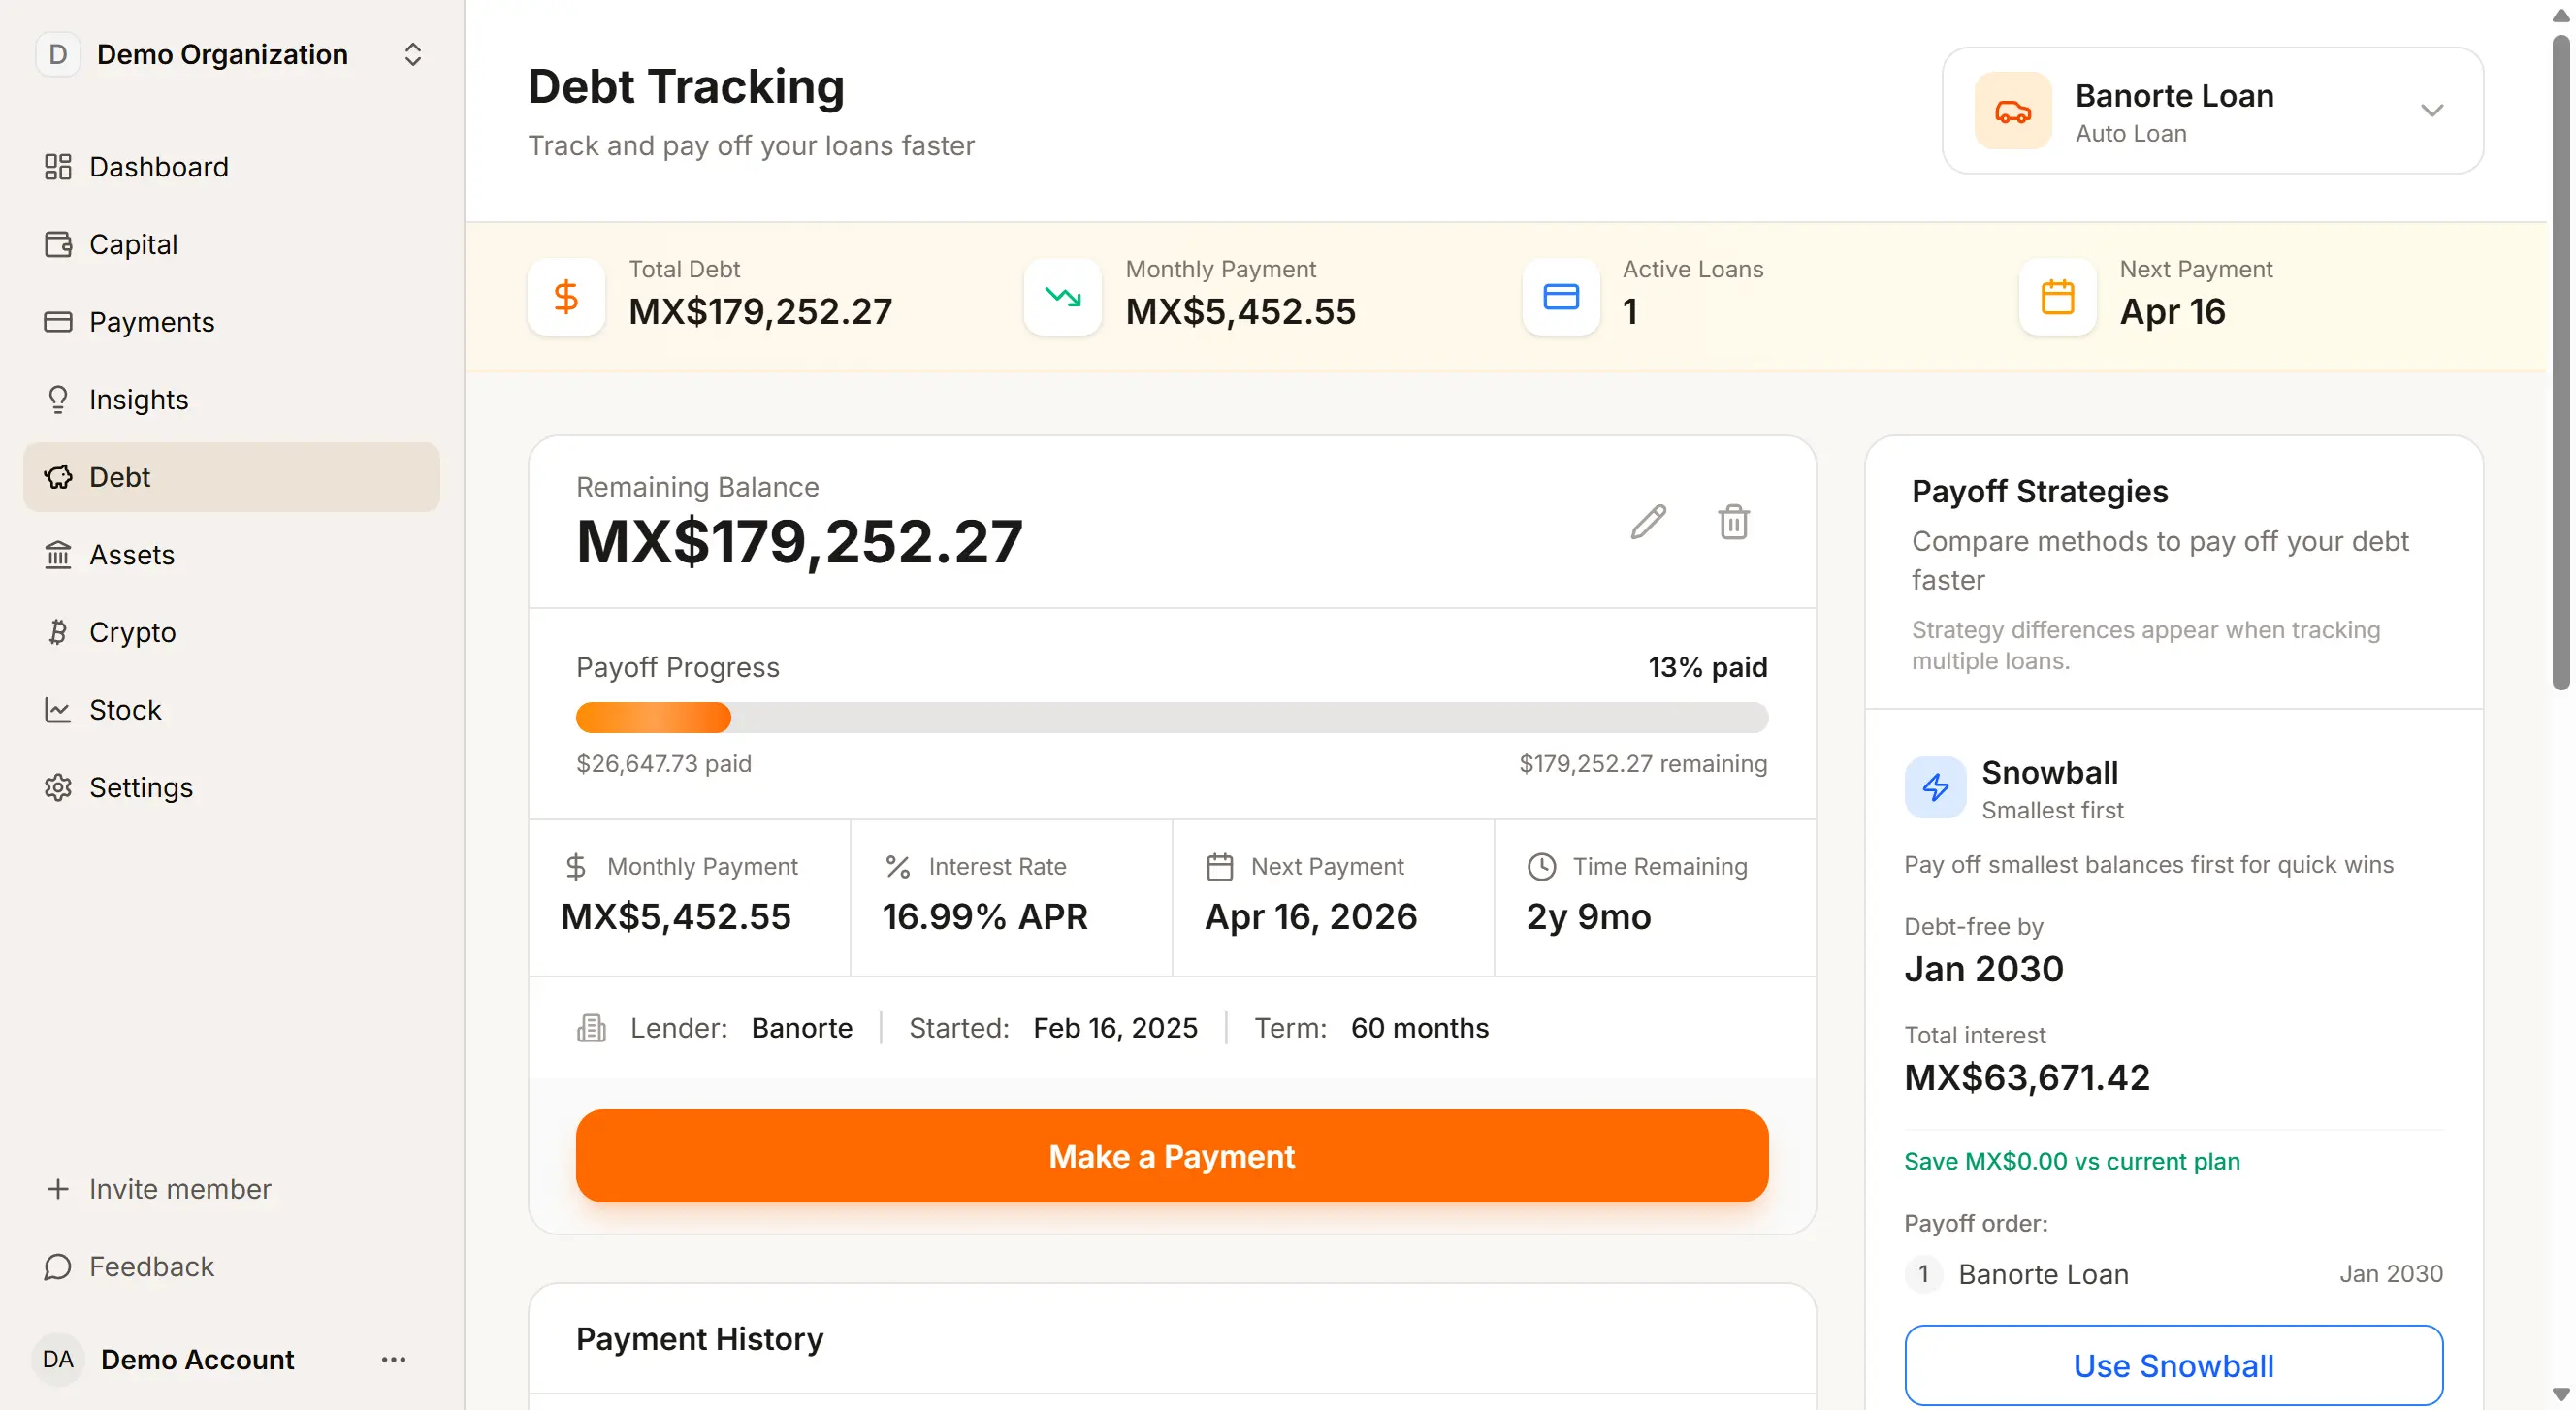Click the "MX$63,671.42" total interest value

point(2027,1078)
